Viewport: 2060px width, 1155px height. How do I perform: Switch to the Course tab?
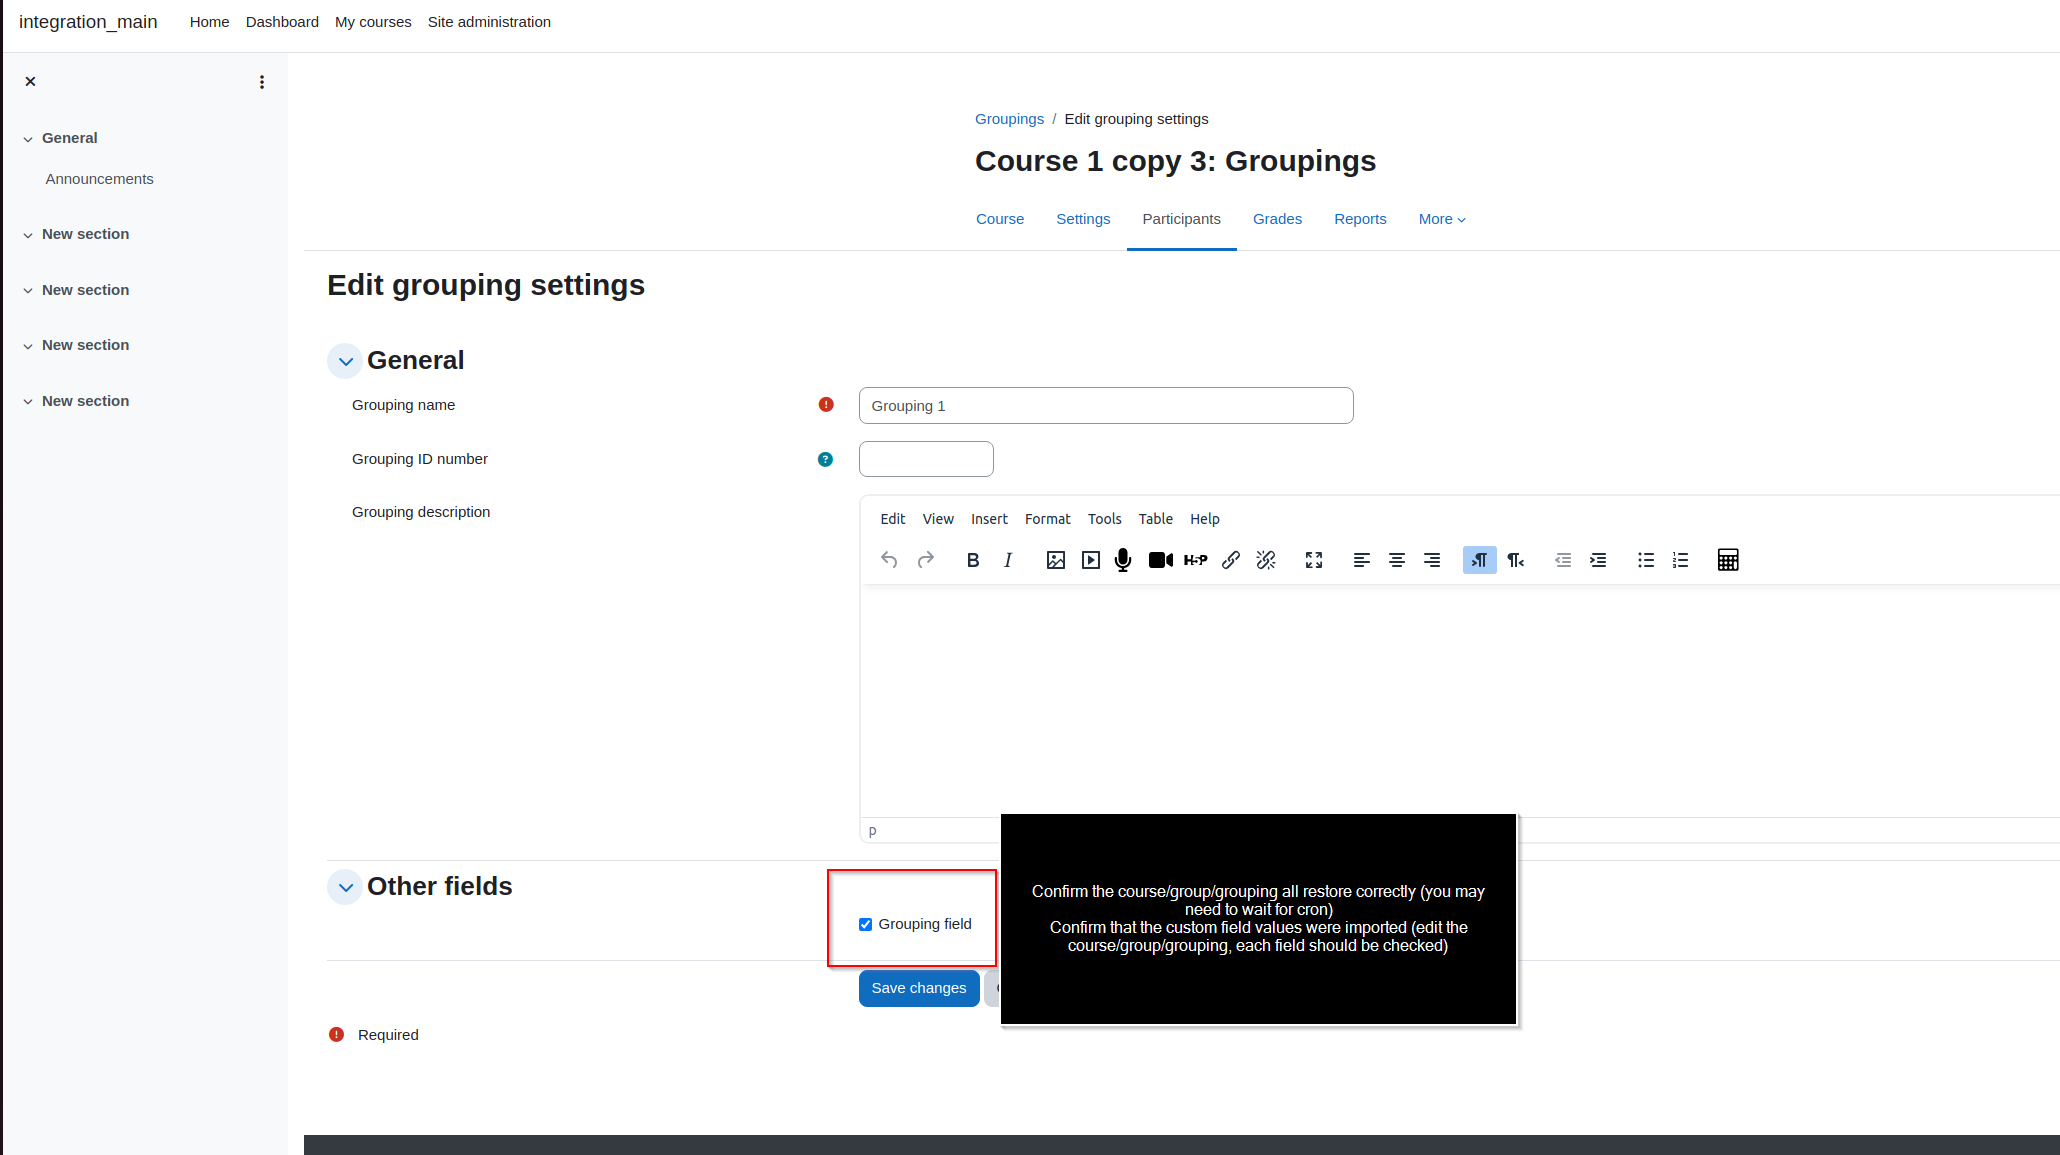1000,219
